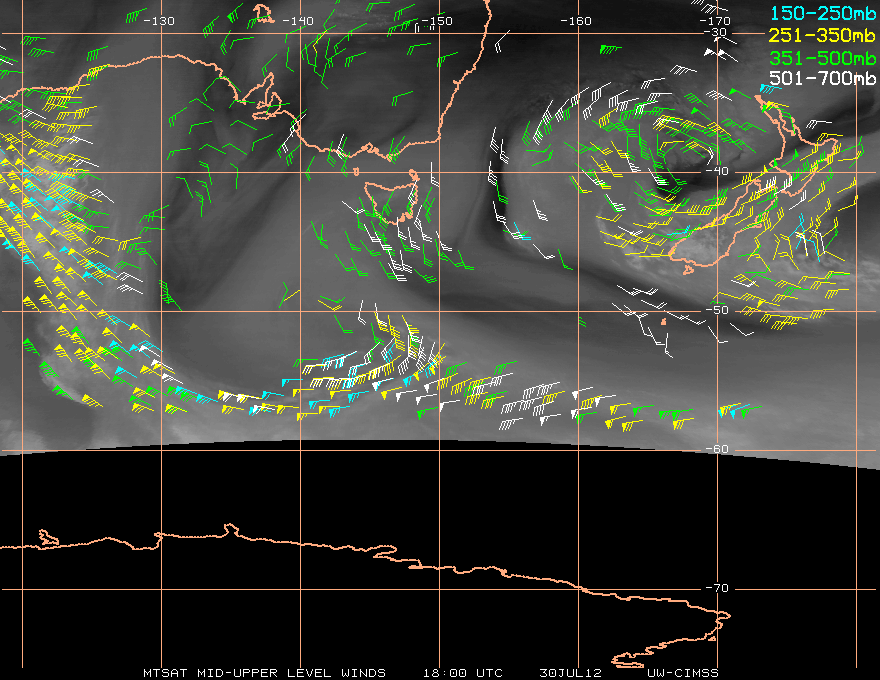The image size is (880, 680).
Task: Click the -30 latitude label
Action: point(715,32)
